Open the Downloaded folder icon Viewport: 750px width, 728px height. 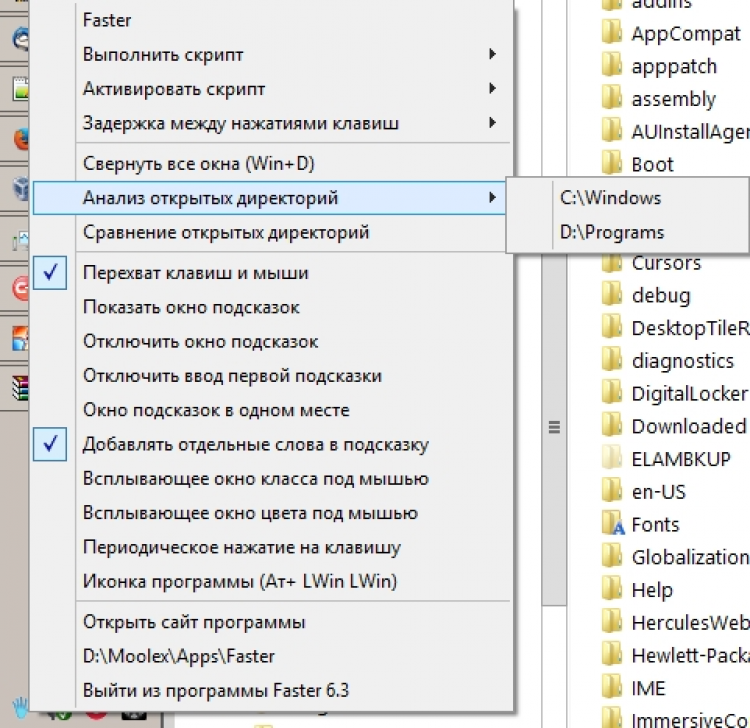(612, 426)
